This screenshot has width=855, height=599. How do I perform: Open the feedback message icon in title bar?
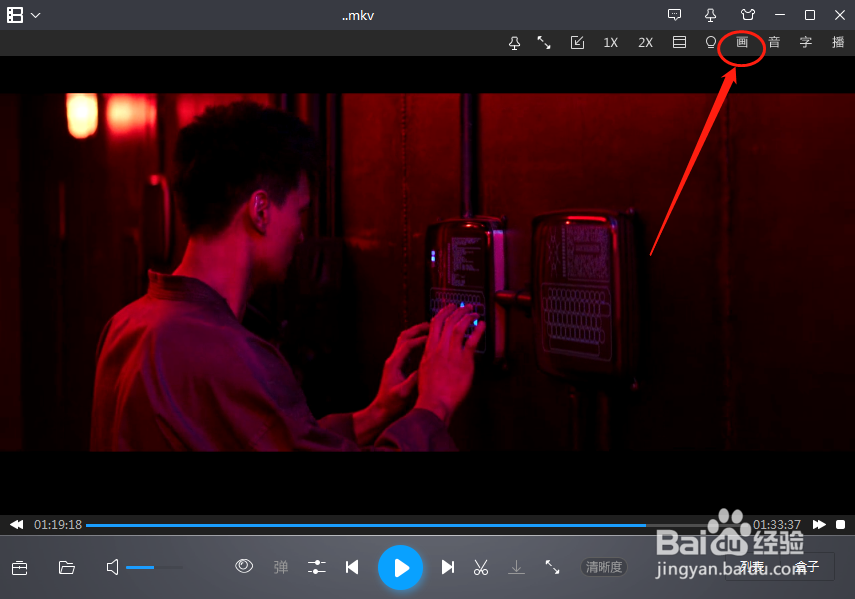[675, 15]
